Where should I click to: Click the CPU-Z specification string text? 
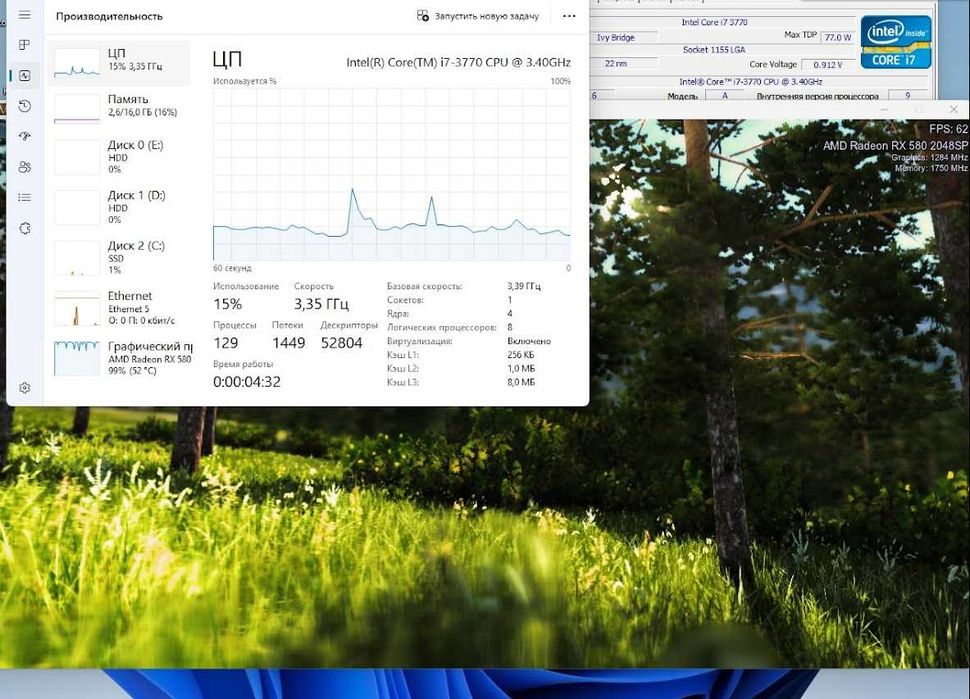(x=751, y=82)
